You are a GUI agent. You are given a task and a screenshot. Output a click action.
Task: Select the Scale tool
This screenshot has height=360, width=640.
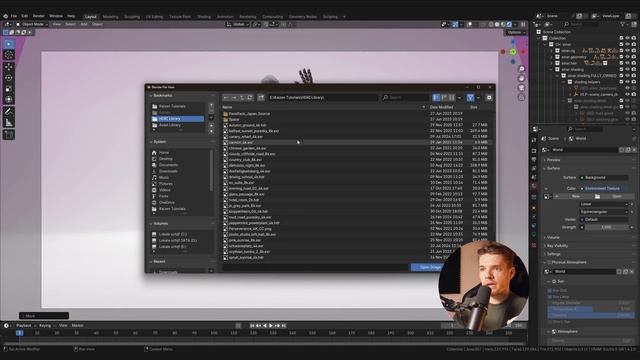[9, 89]
